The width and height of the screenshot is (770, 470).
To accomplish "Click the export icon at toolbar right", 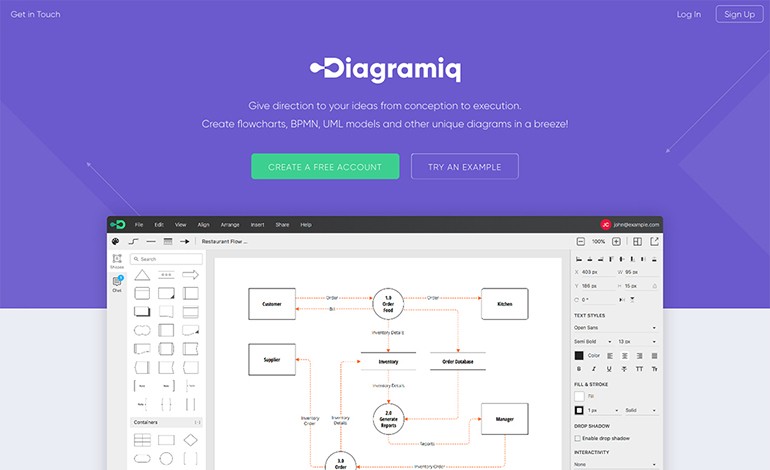I will tap(654, 241).
